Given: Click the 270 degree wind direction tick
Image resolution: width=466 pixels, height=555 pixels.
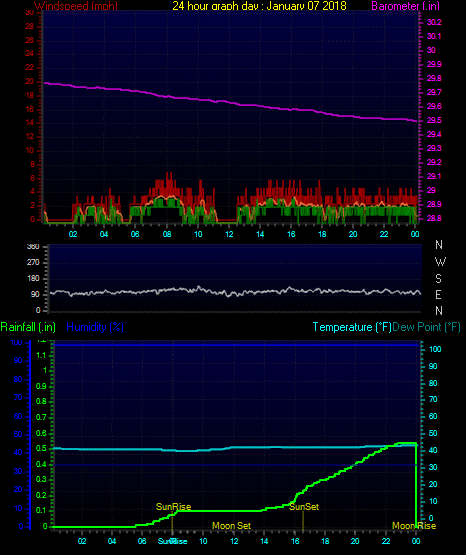Looking at the screenshot, I should point(33,262).
